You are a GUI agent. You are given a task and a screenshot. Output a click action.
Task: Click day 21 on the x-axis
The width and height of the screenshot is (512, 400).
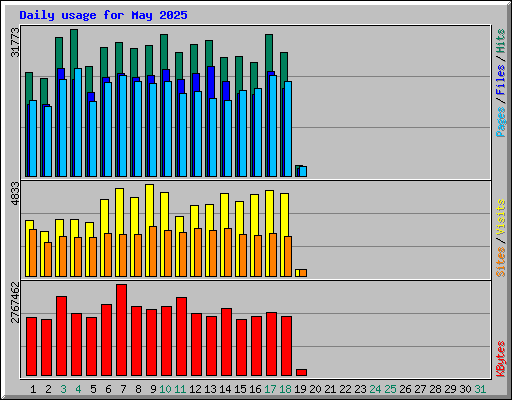[330, 389]
